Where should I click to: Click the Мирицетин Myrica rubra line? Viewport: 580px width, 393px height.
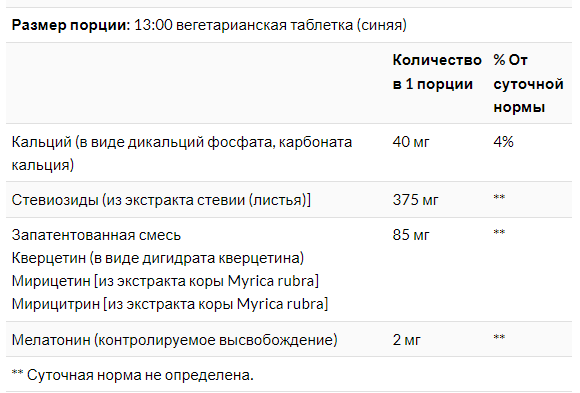[x=165, y=281]
